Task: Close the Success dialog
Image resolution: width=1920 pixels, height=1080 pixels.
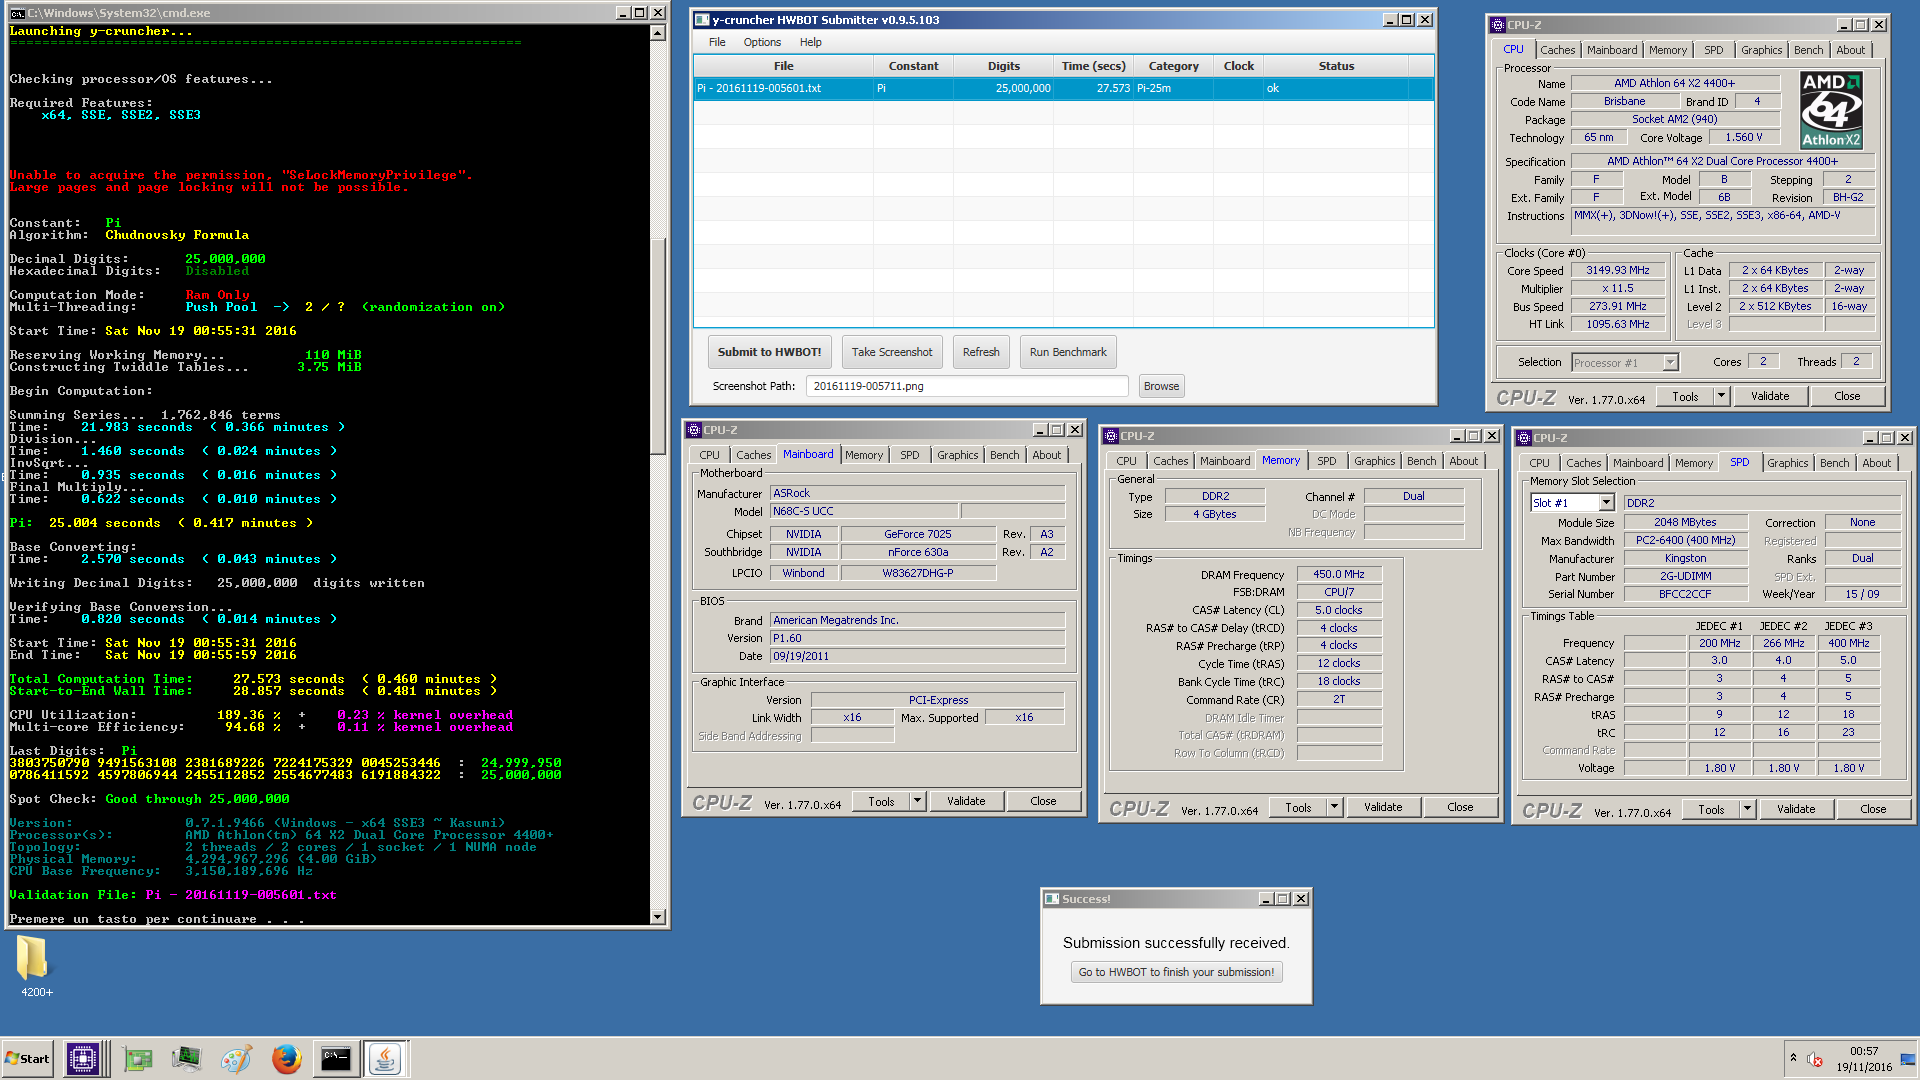Action: [x=1301, y=899]
